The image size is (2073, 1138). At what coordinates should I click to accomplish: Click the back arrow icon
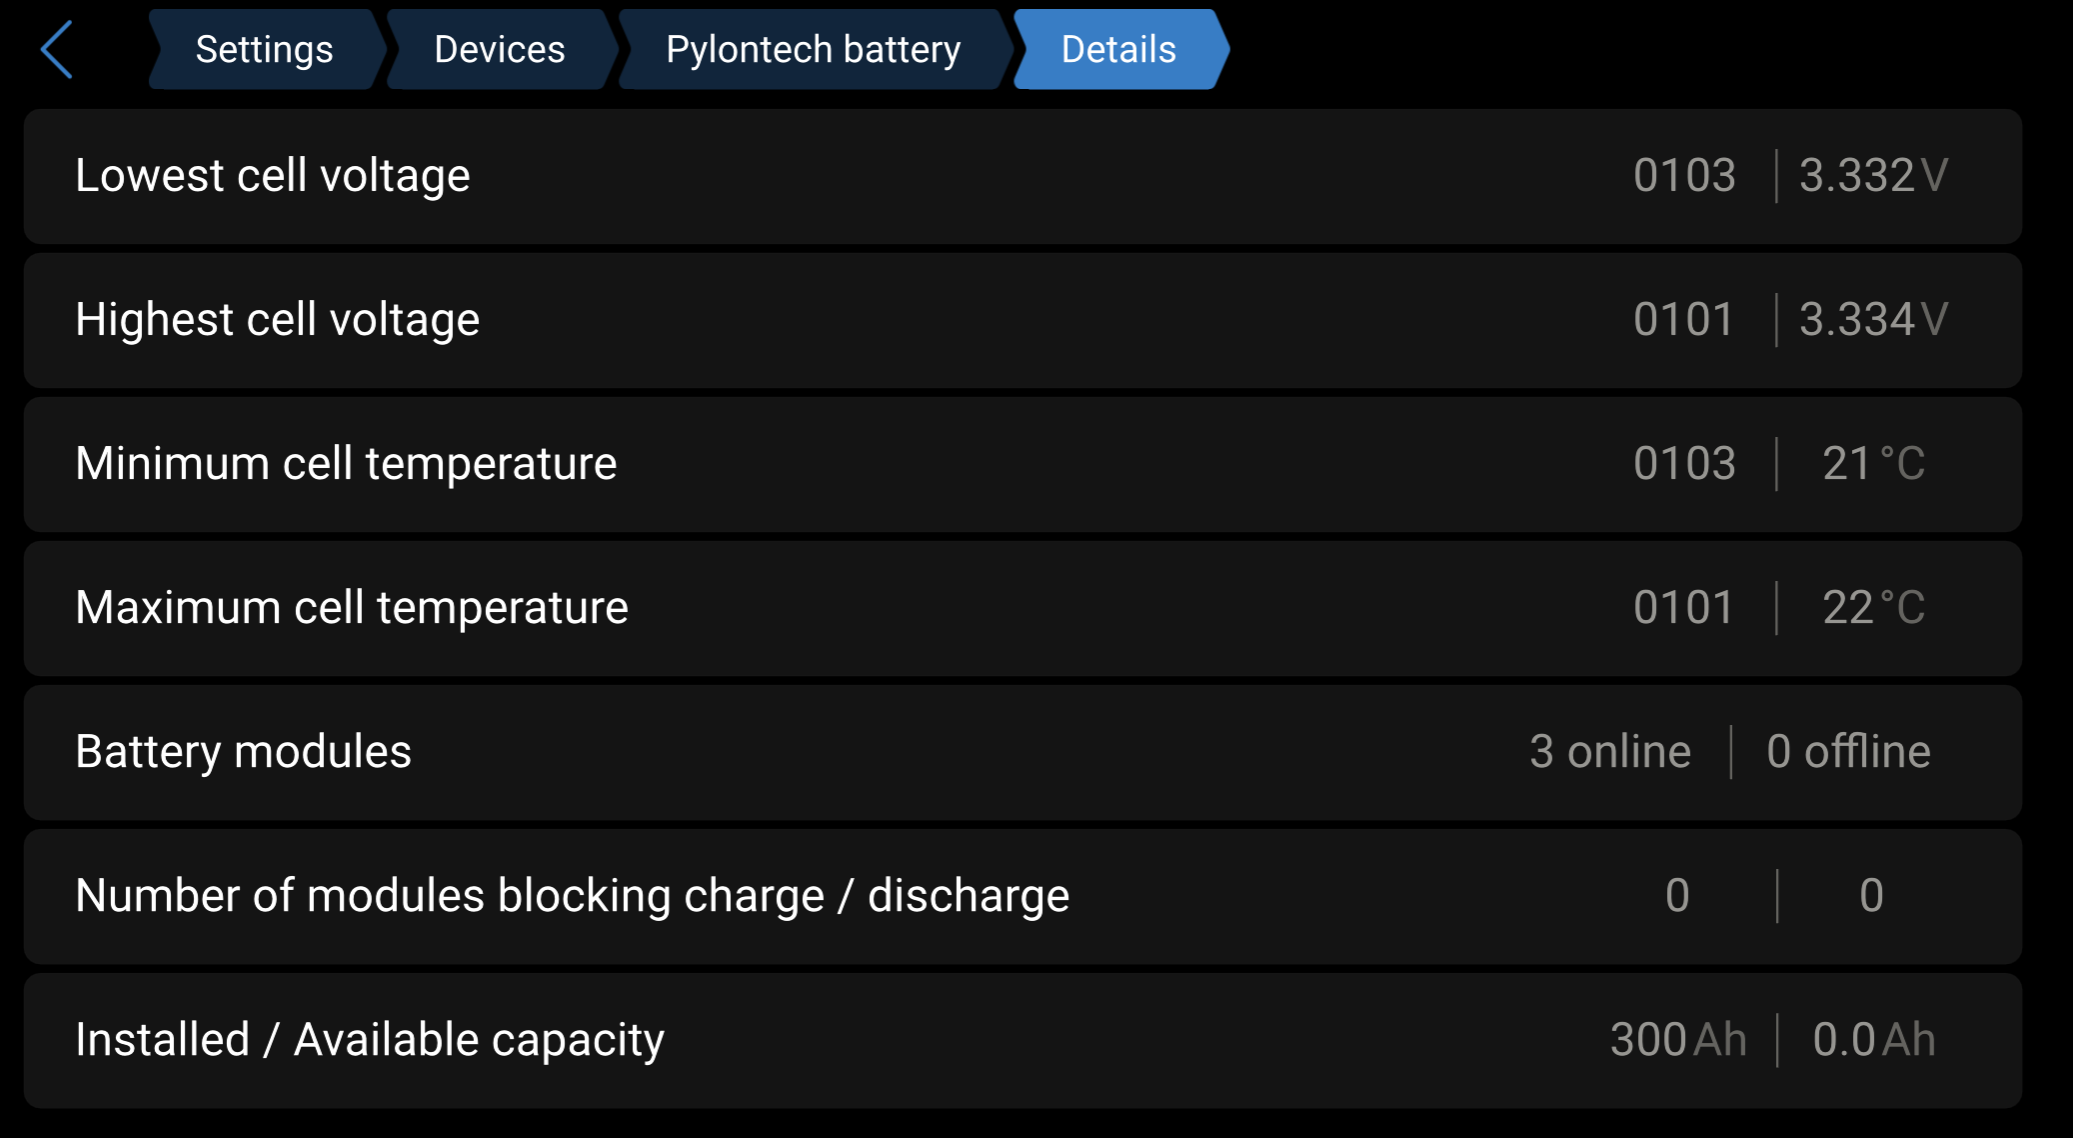coord(57,49)
